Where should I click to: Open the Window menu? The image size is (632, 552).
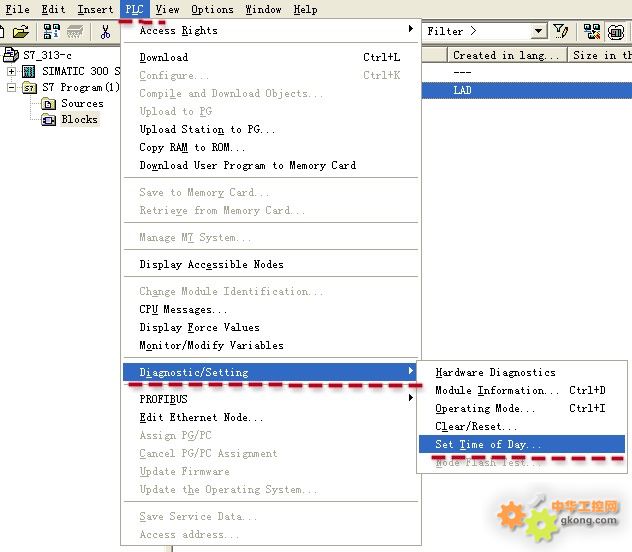tap(263, 9)
